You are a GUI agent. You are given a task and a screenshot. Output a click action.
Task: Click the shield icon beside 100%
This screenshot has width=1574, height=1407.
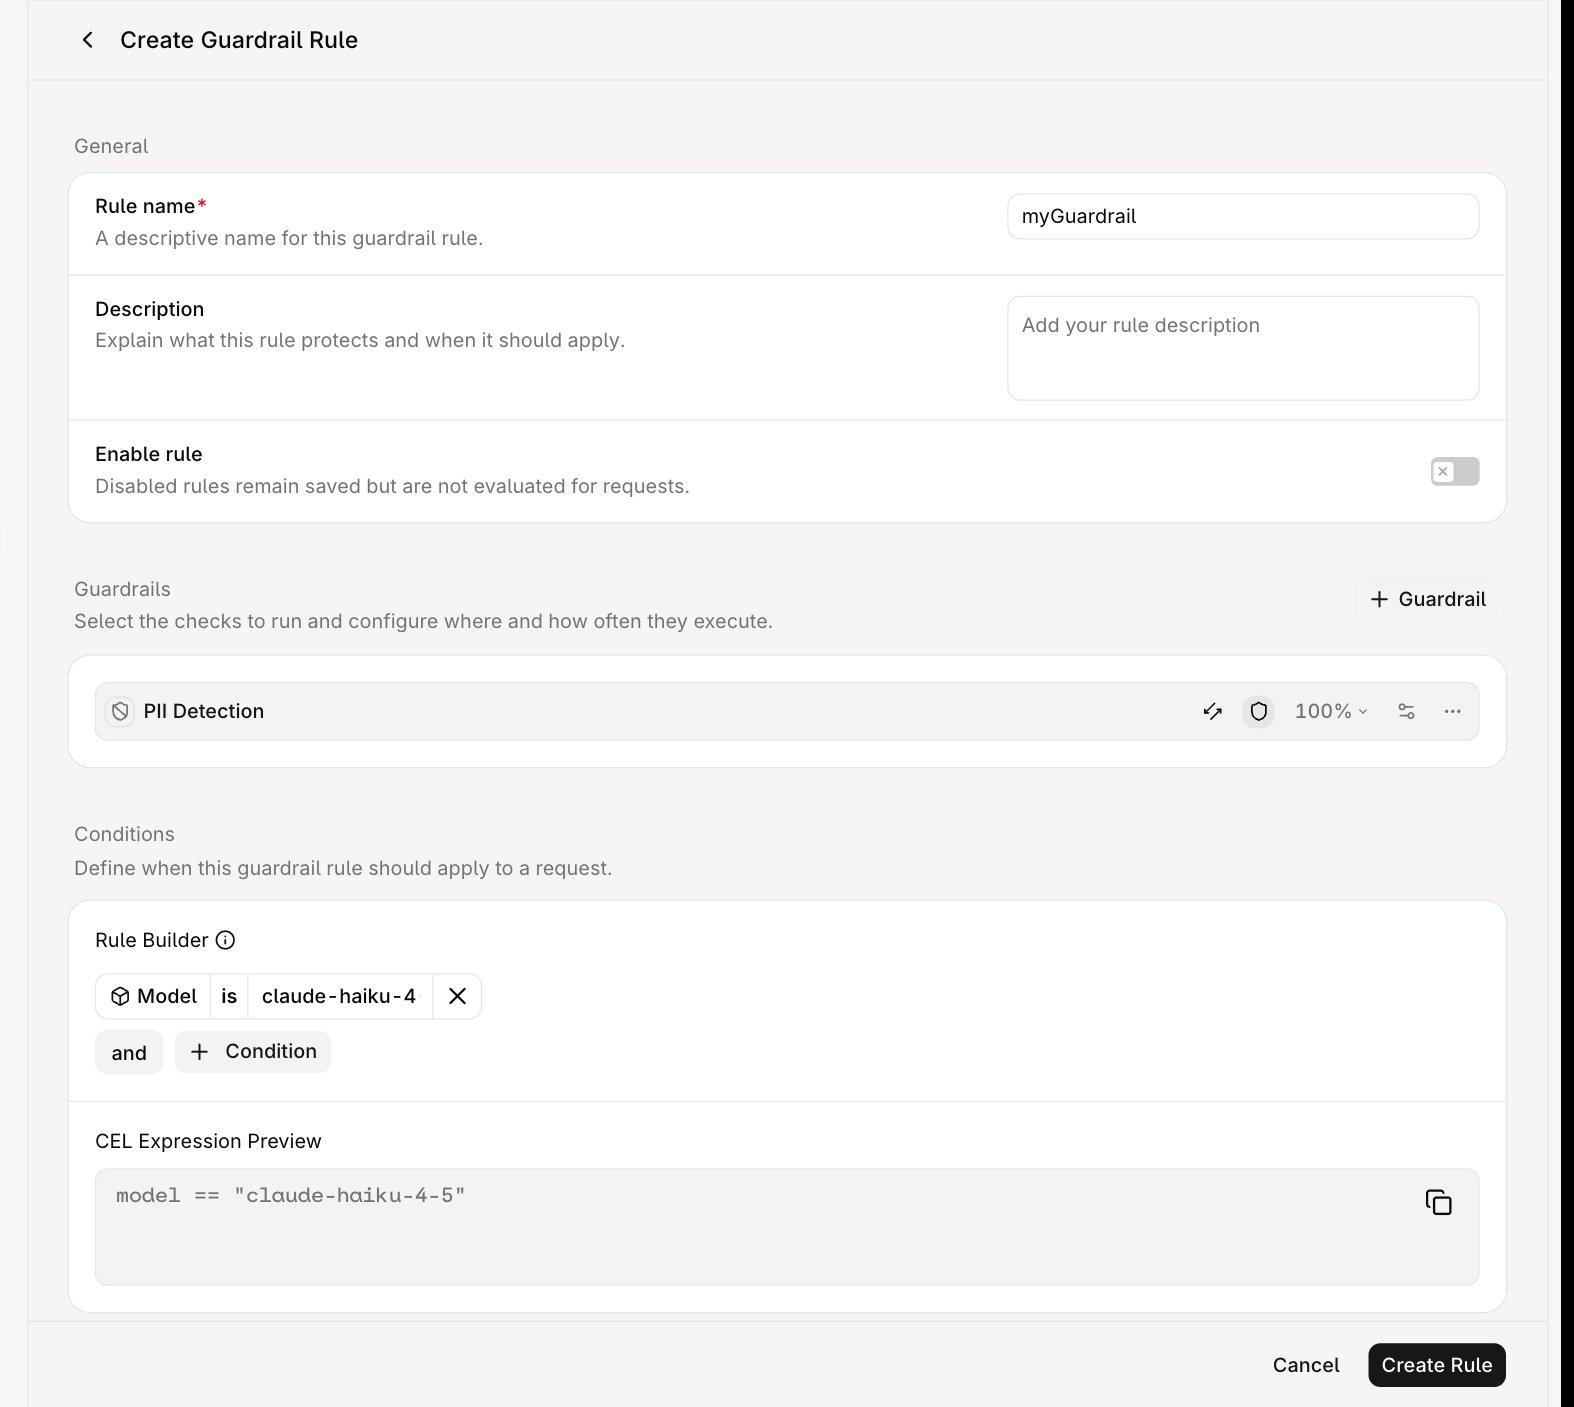click(1259, 712)
